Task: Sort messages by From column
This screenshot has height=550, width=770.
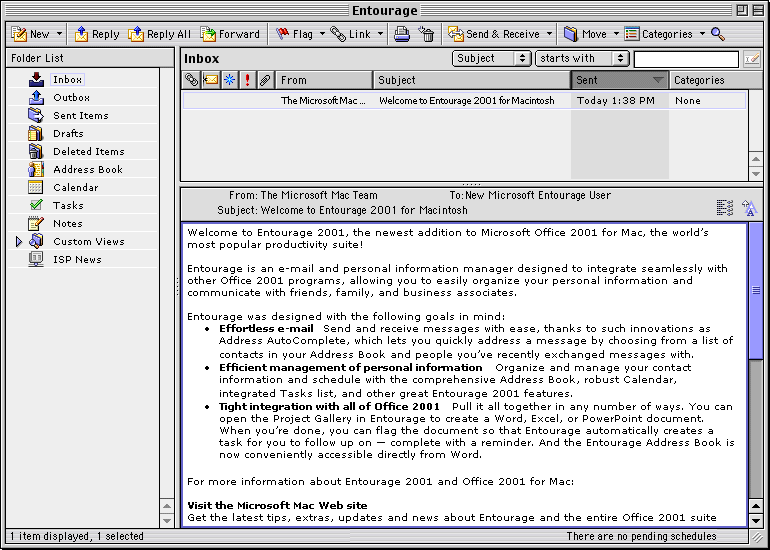Action: coord(324,80)
